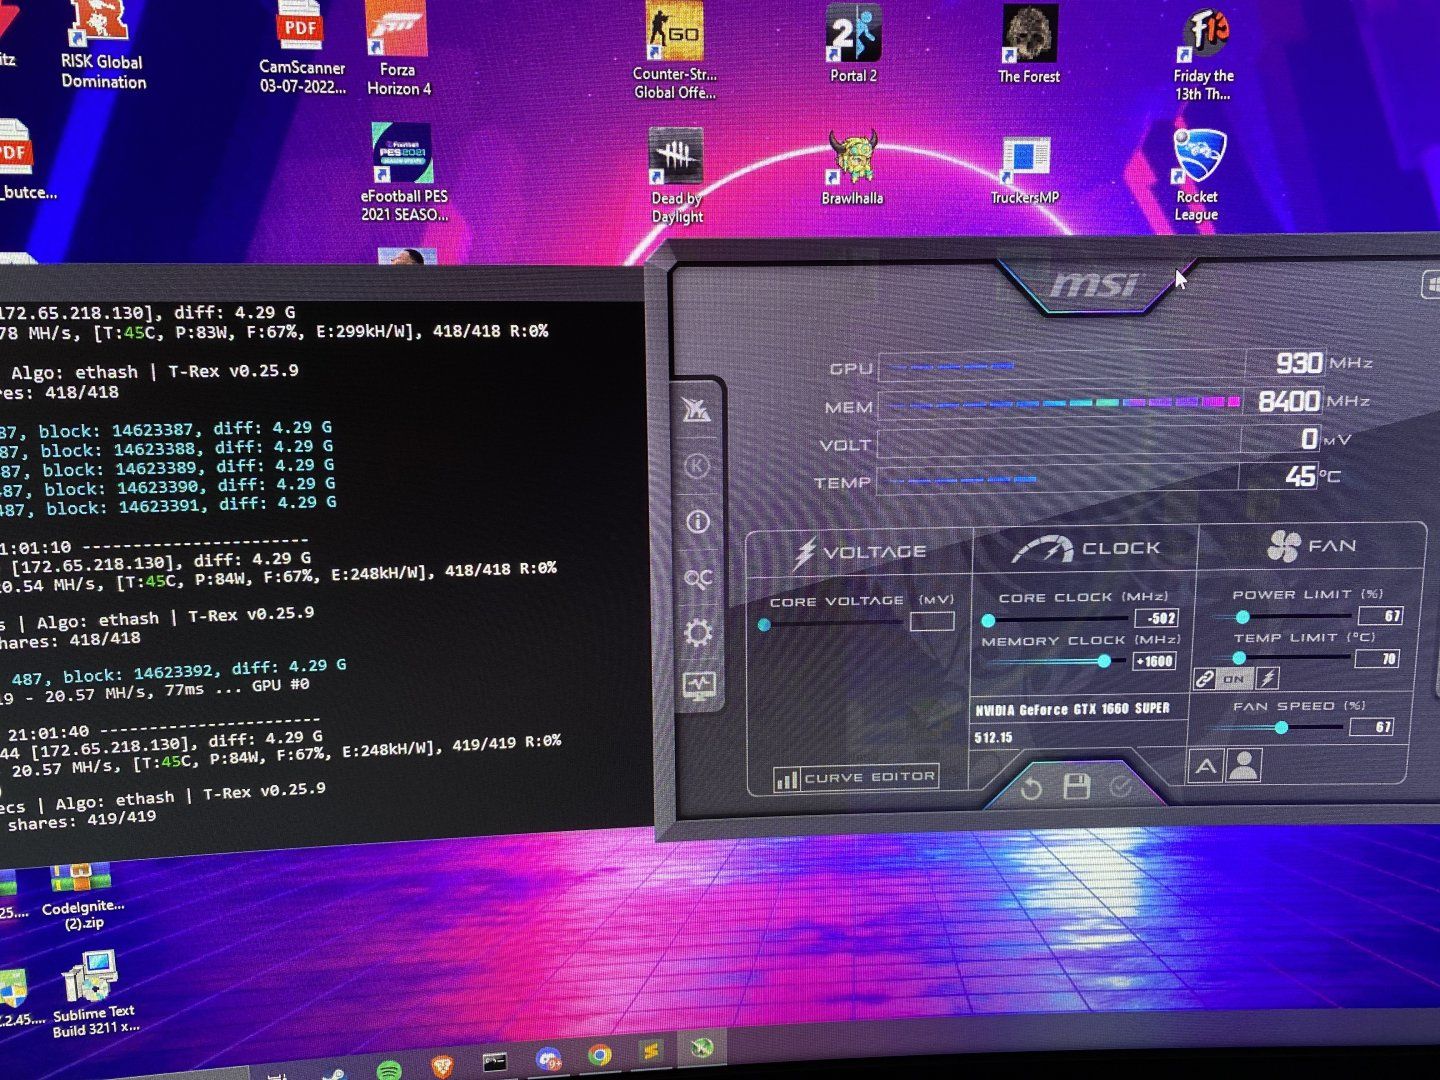Screen dimensions: 1440x1080
Task: Select the eFootball PES 2021 shortcut
Action: [404, 173]
